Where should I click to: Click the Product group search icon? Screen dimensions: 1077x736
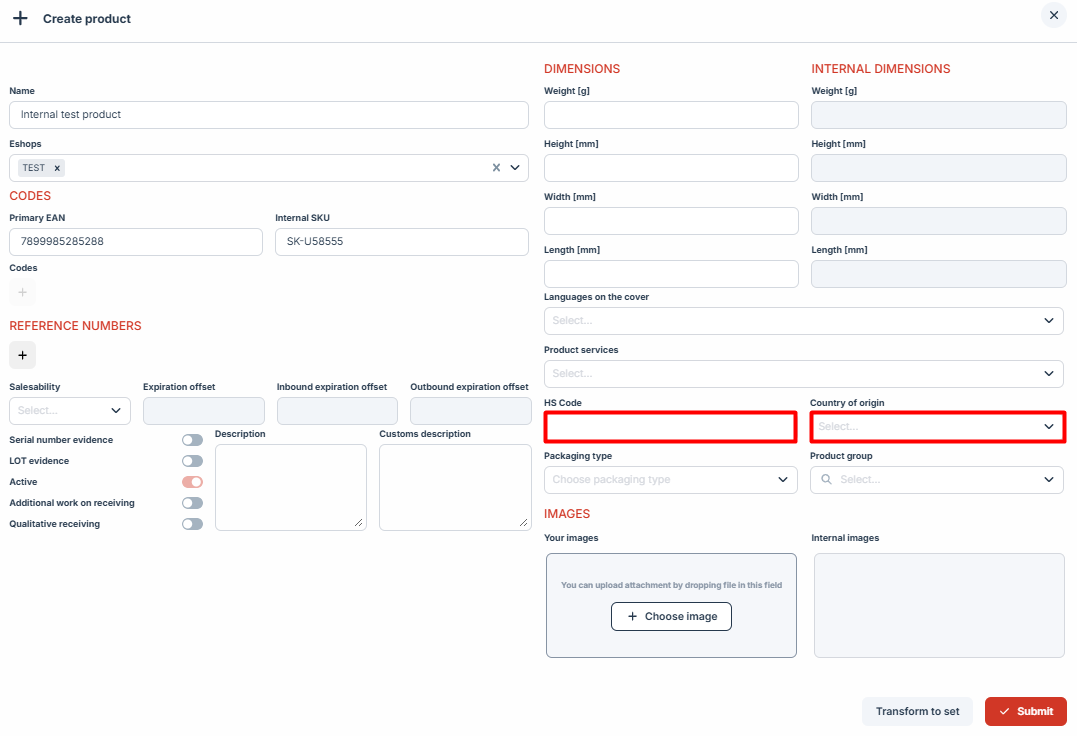826,480
